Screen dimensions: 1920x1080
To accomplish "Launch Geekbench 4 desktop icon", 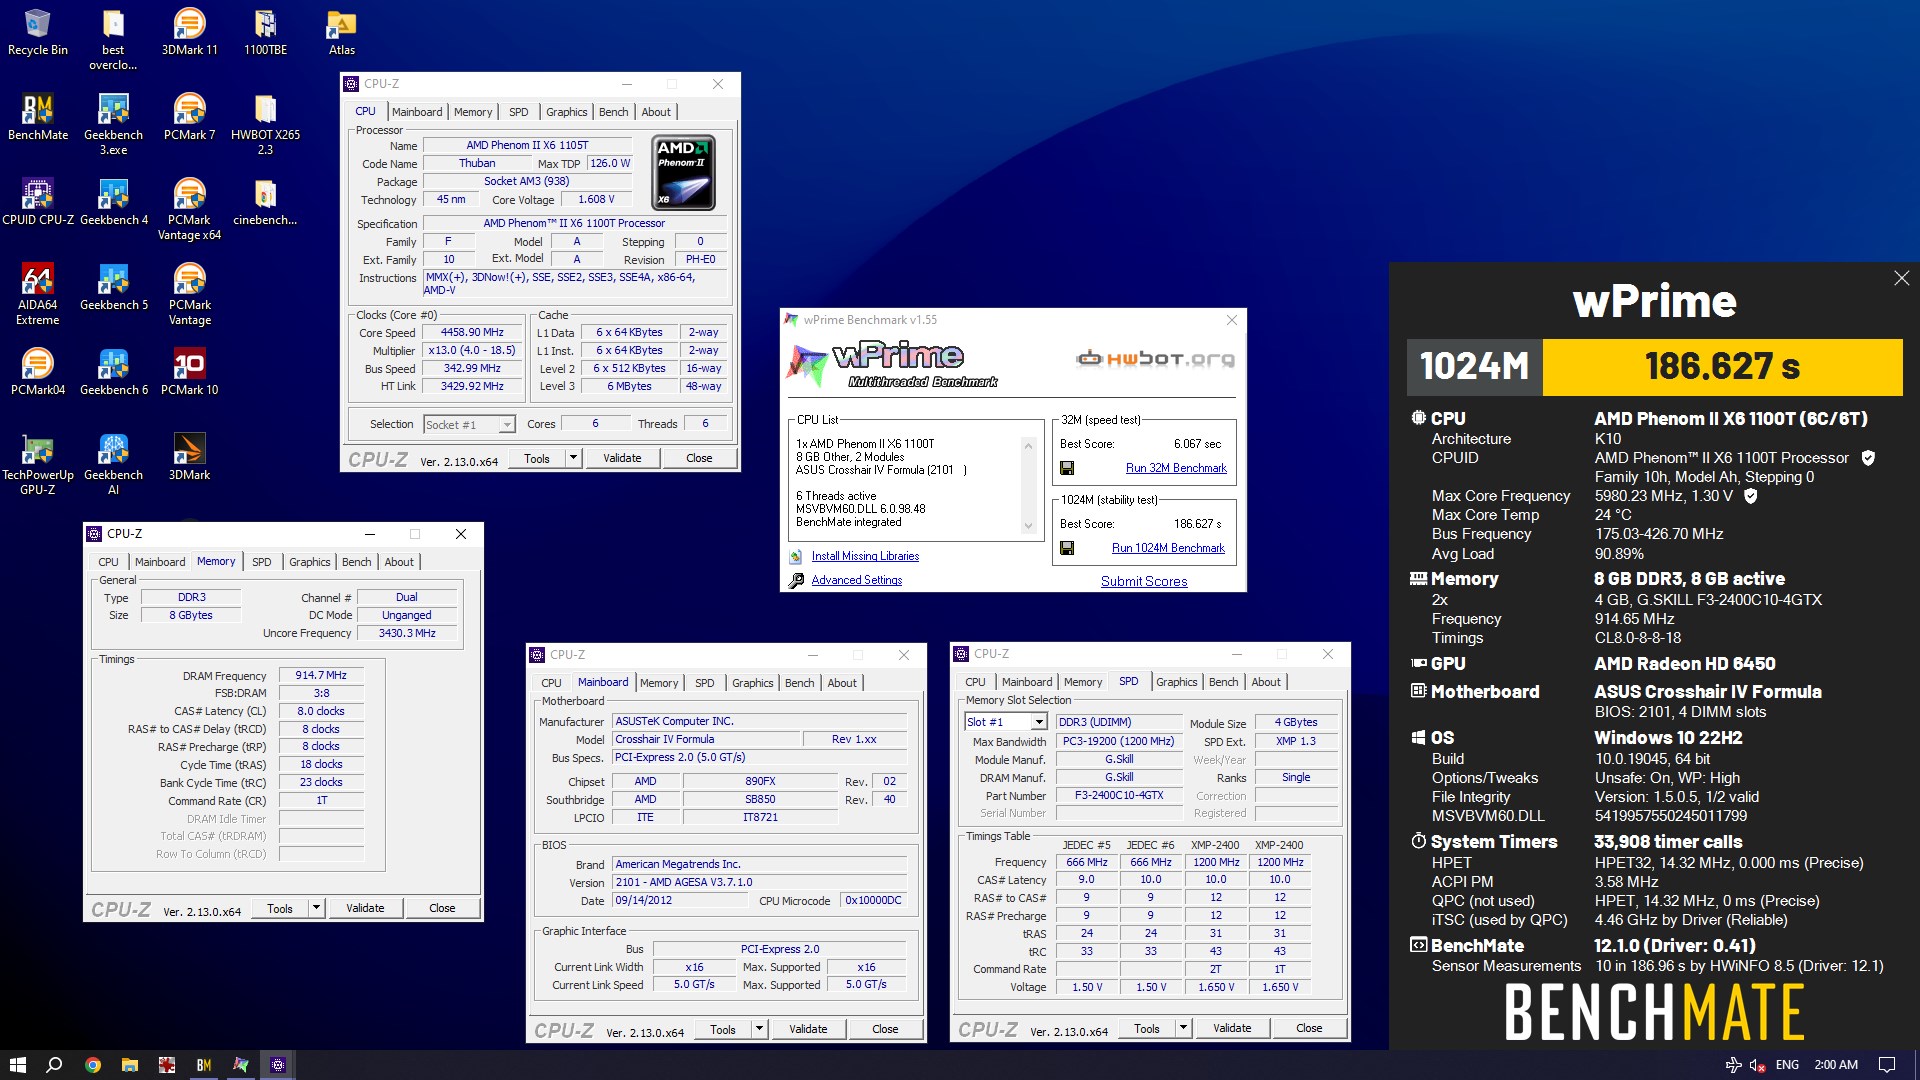I will [113, 202].
